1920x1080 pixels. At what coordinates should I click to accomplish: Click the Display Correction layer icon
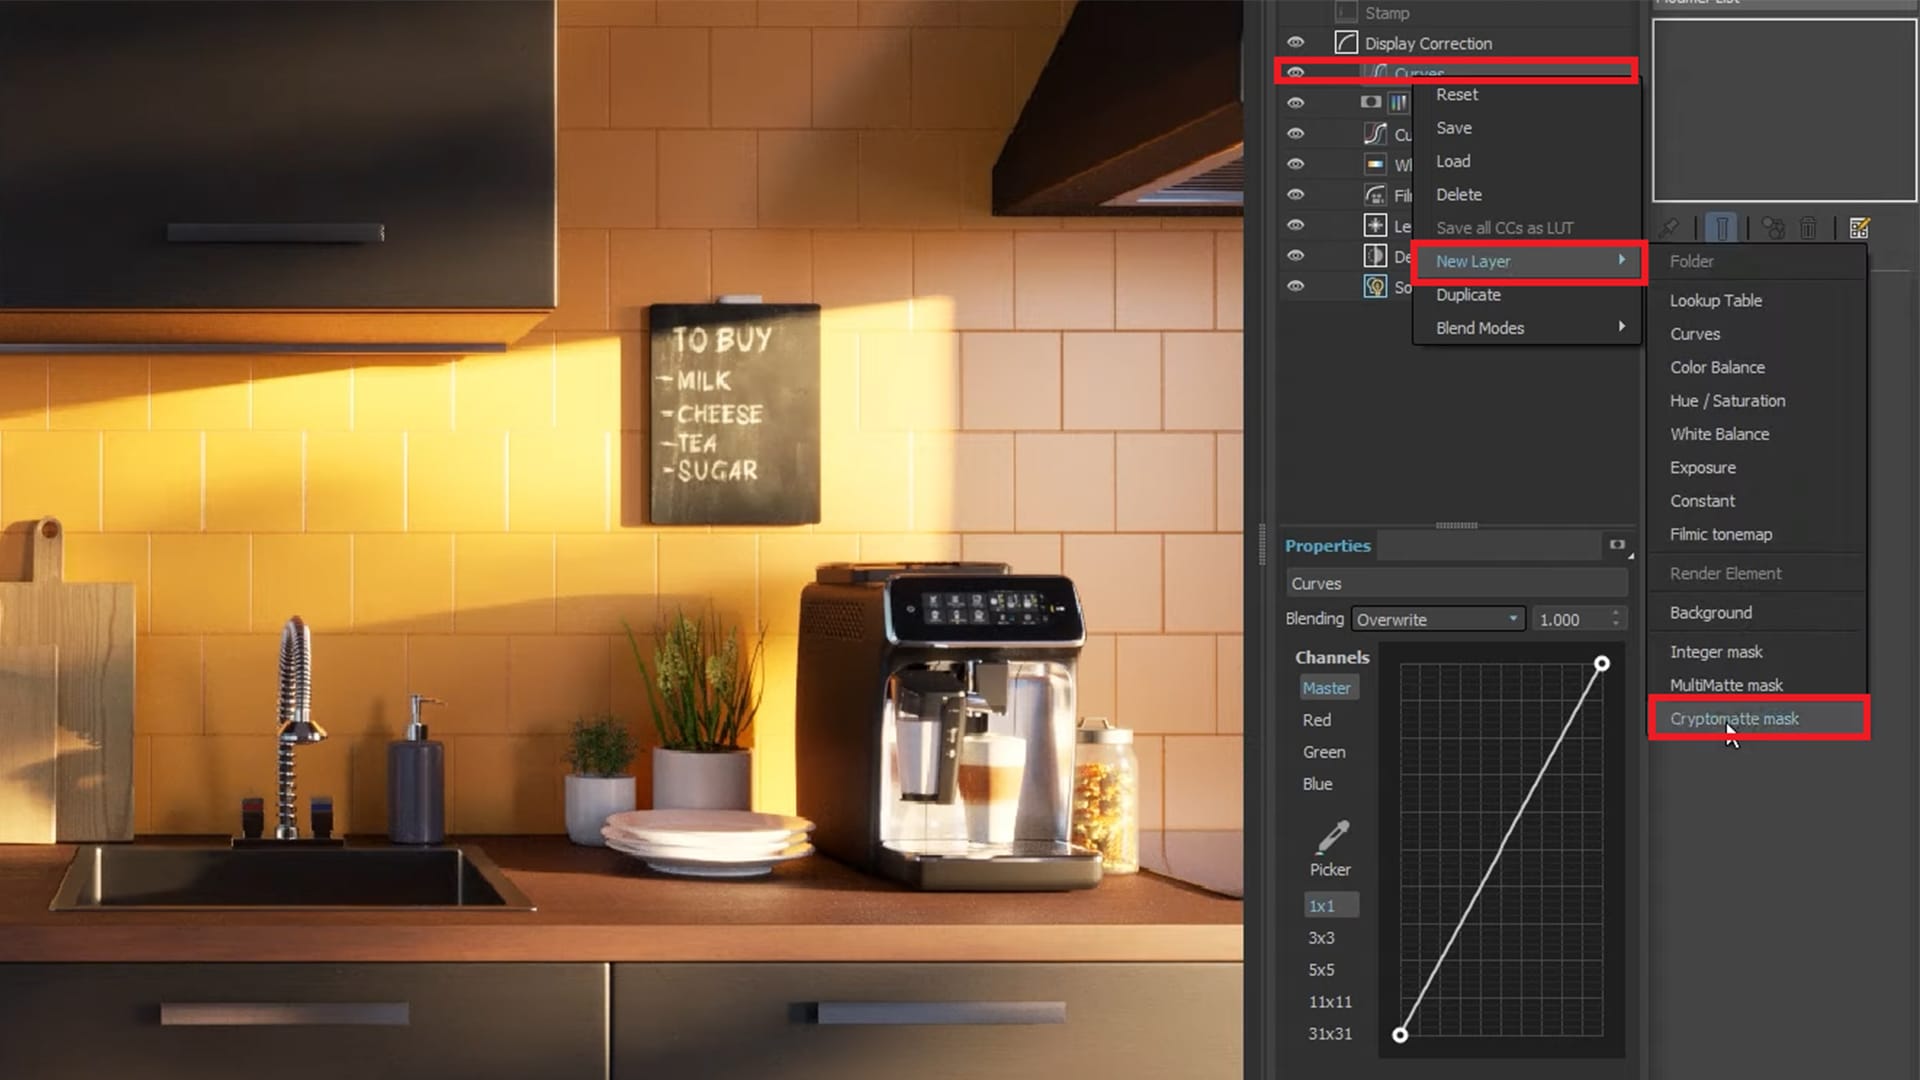point(1344,42)
